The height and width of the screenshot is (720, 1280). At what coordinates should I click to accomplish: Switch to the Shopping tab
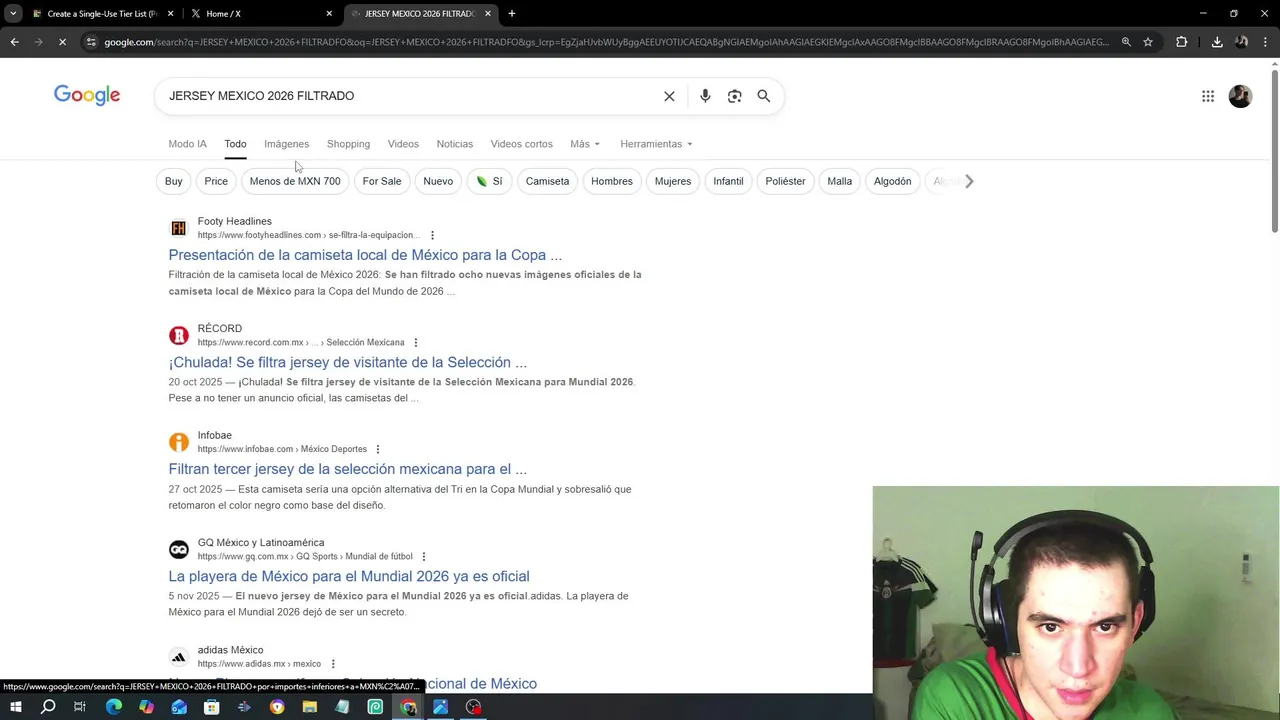(348, 144)
